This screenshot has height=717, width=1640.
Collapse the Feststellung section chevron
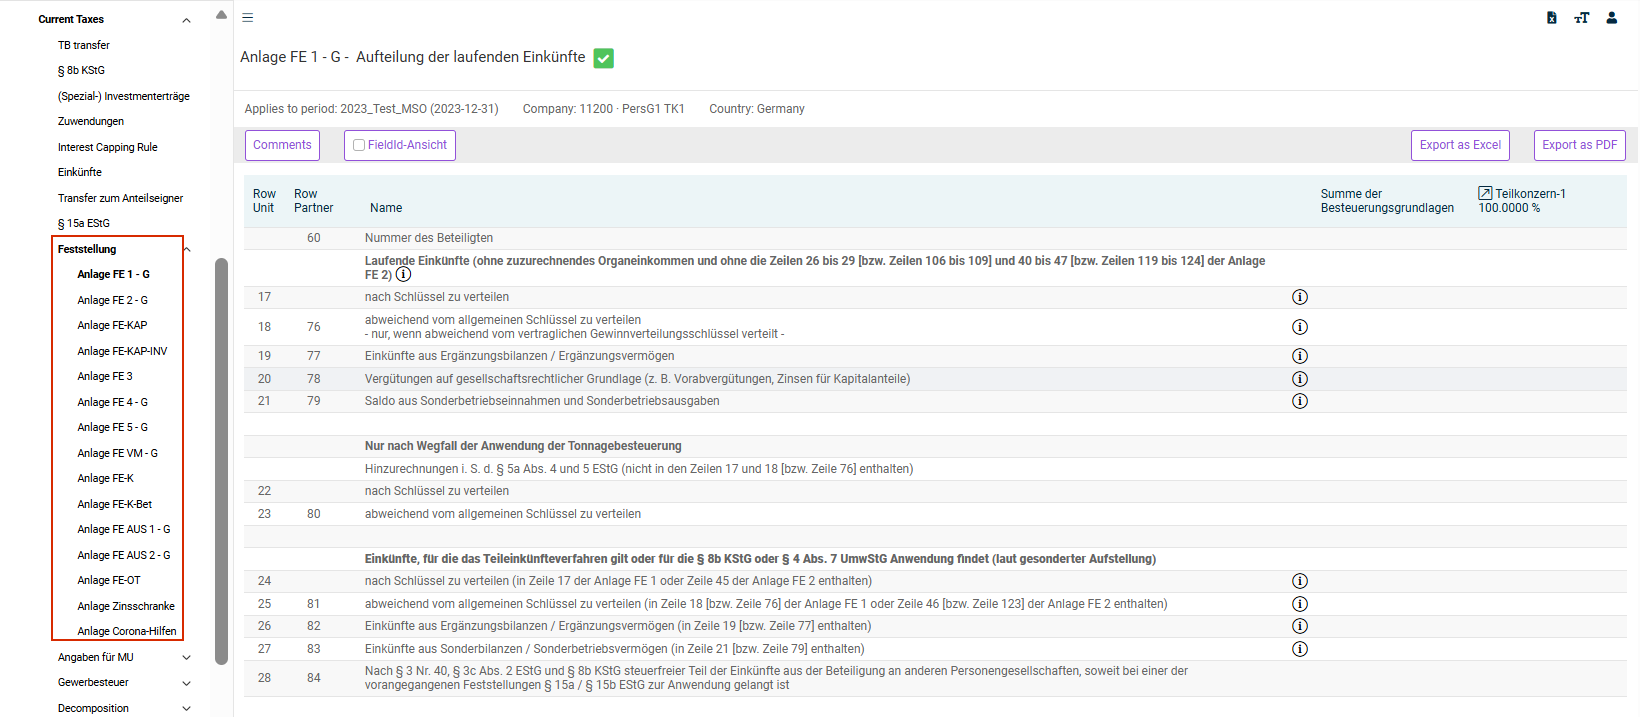187,249
